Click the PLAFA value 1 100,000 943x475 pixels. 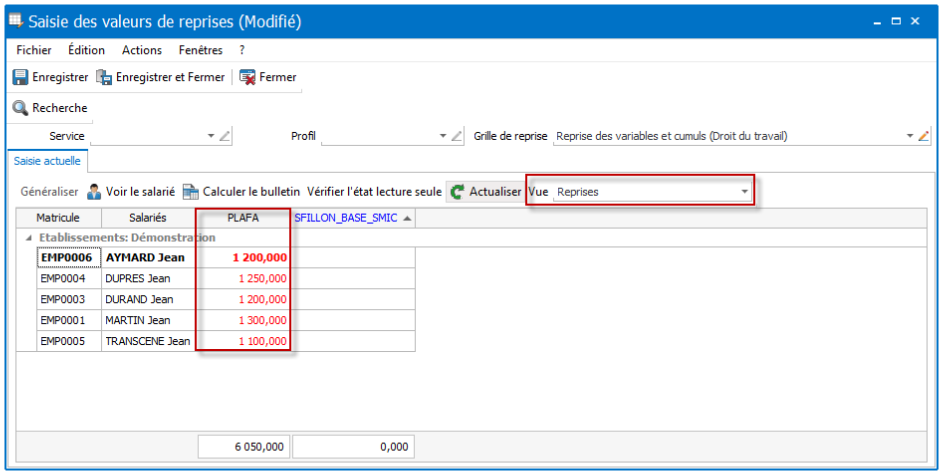click(x=262, y=341)
